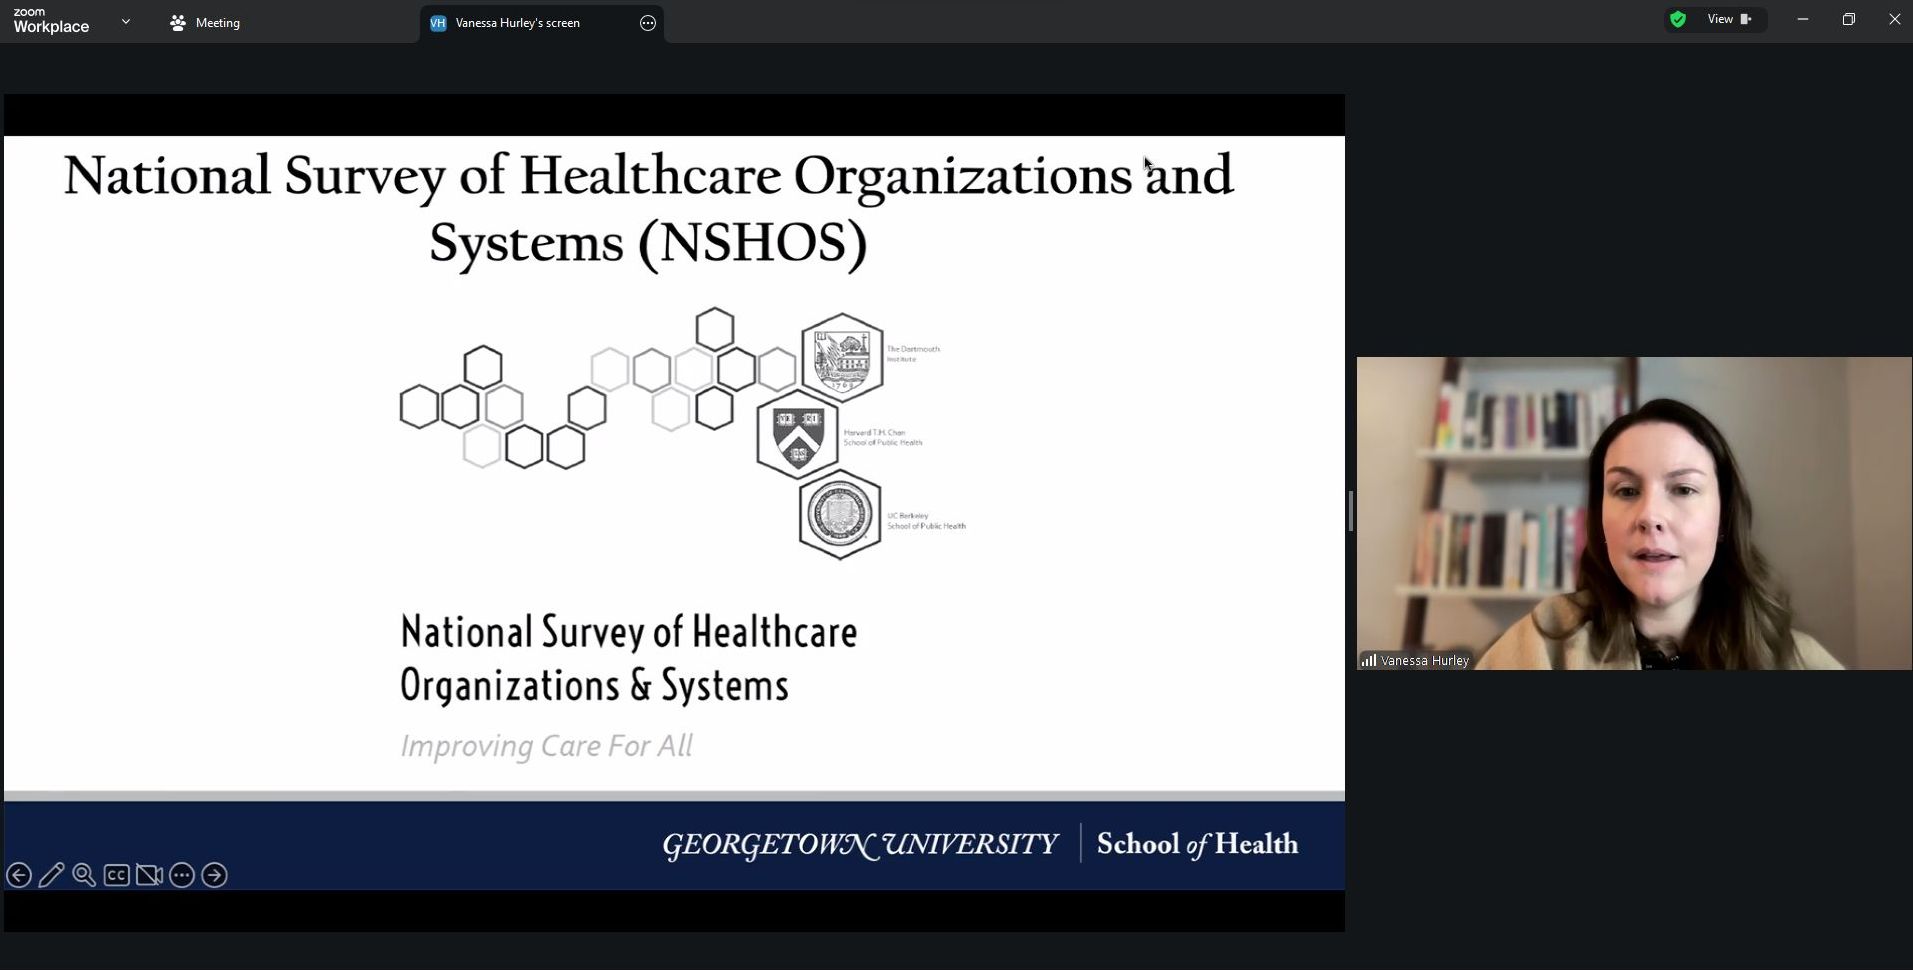Screen dimensions: 1913x970
Task: Restore down the Zoom window
Action: click(1848, 19)
